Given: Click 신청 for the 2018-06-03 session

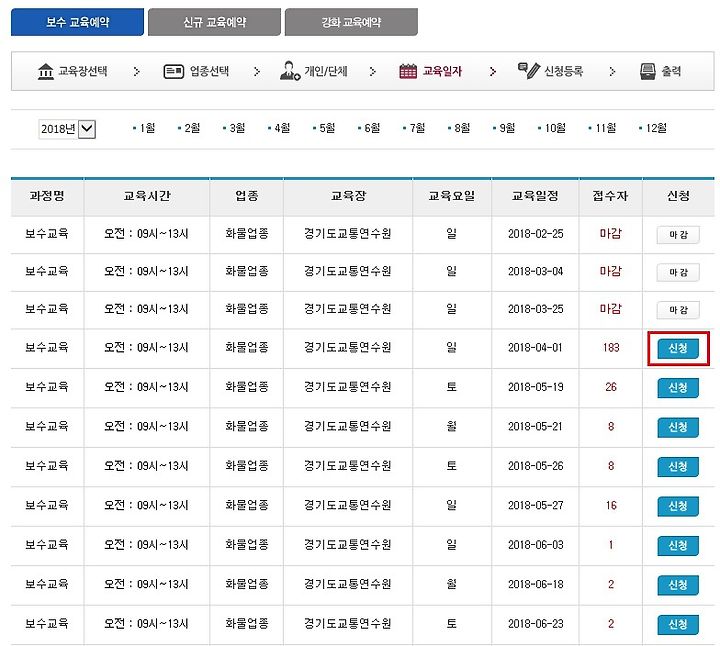Looking at the screenshot, I should tap(678, 546).
